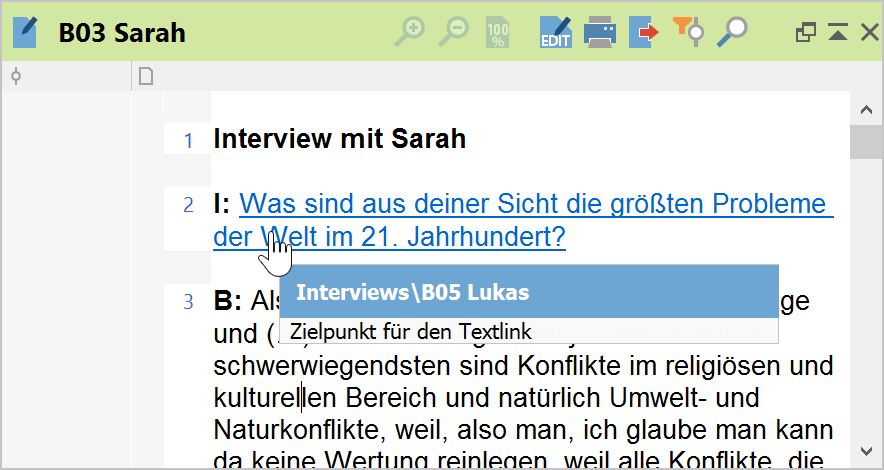Click paragraph number 1
884x470 pixels.
point(188,140)
